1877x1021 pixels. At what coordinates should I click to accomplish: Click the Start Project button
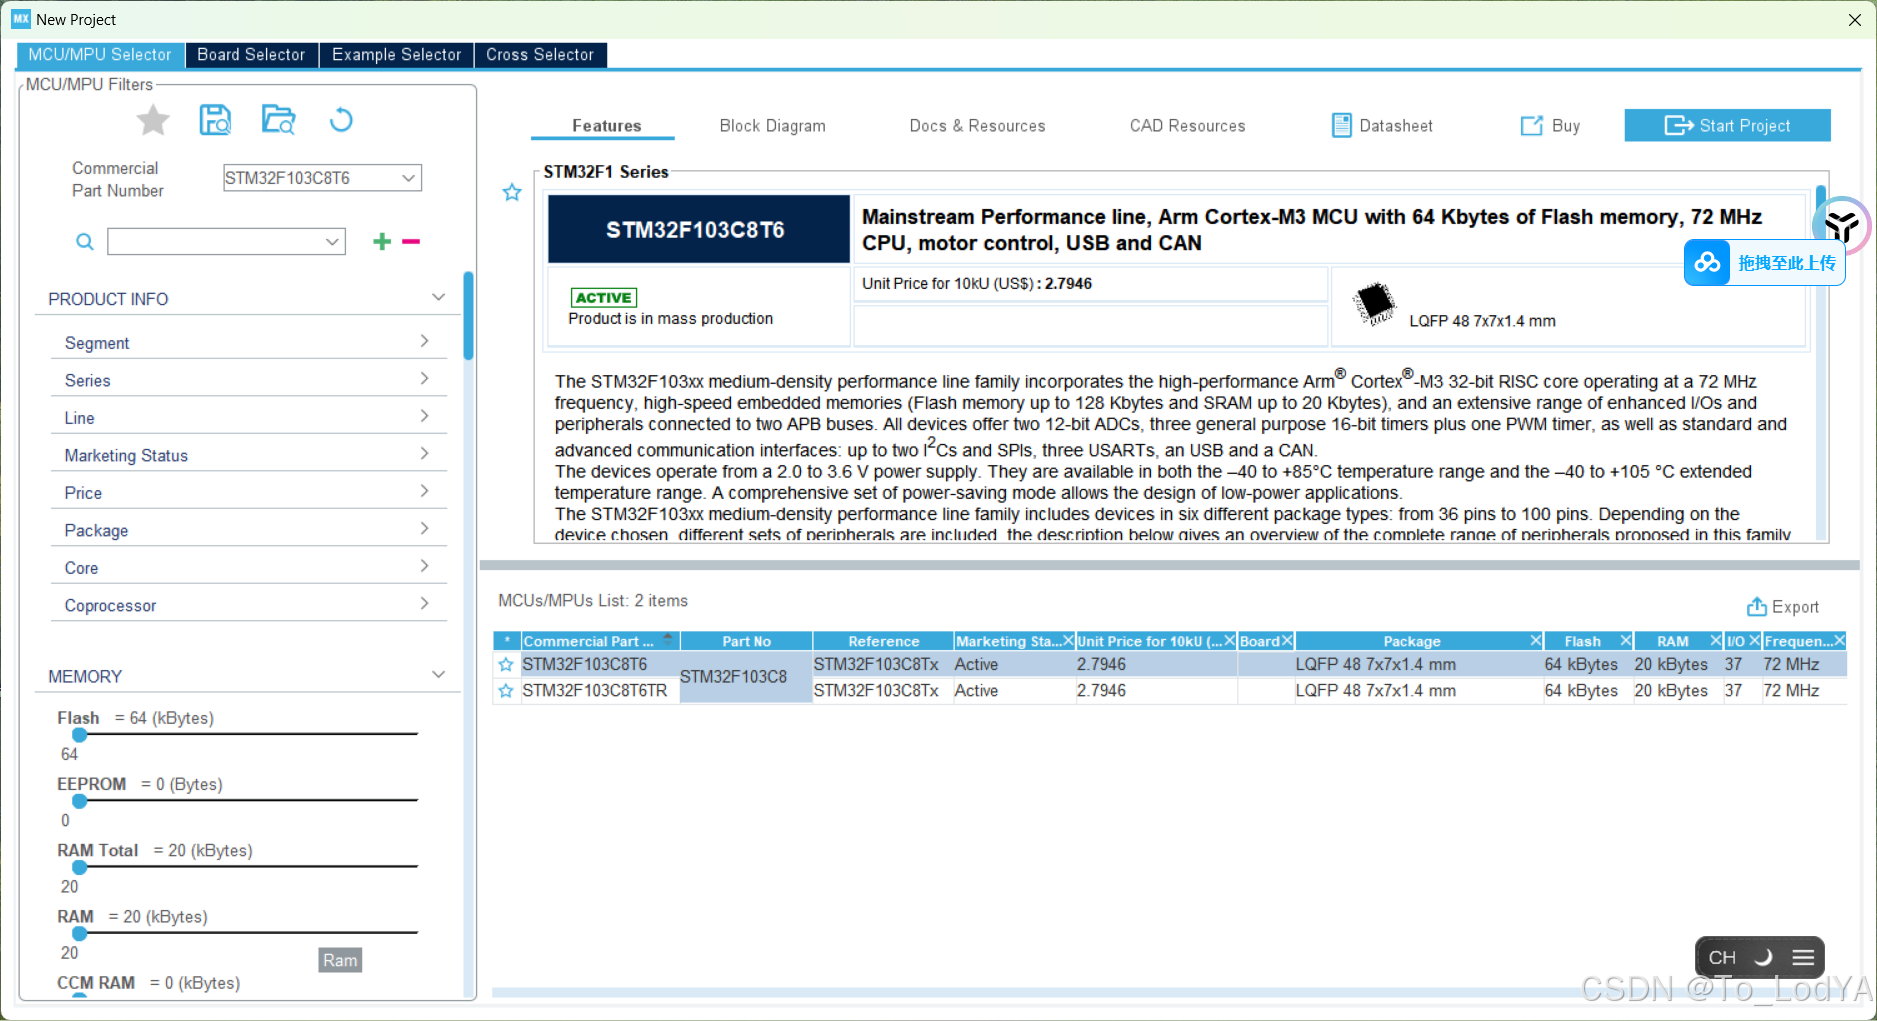(x=1727, y=126)
